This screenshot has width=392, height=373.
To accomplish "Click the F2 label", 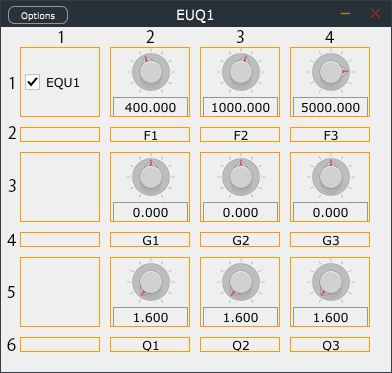I will pos(240,135).
